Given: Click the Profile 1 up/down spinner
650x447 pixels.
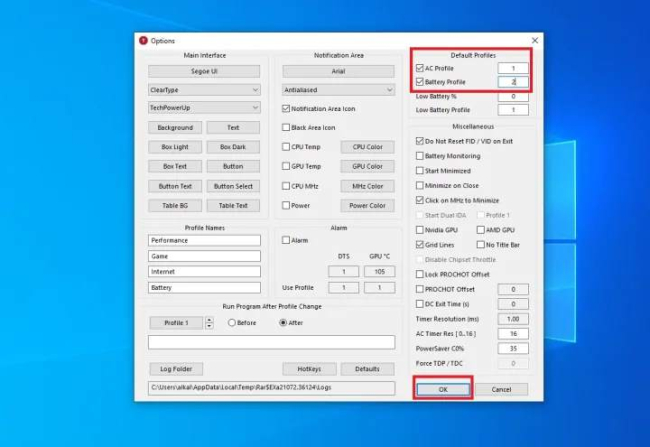Looking at the screenshot, I should (209, 323).
